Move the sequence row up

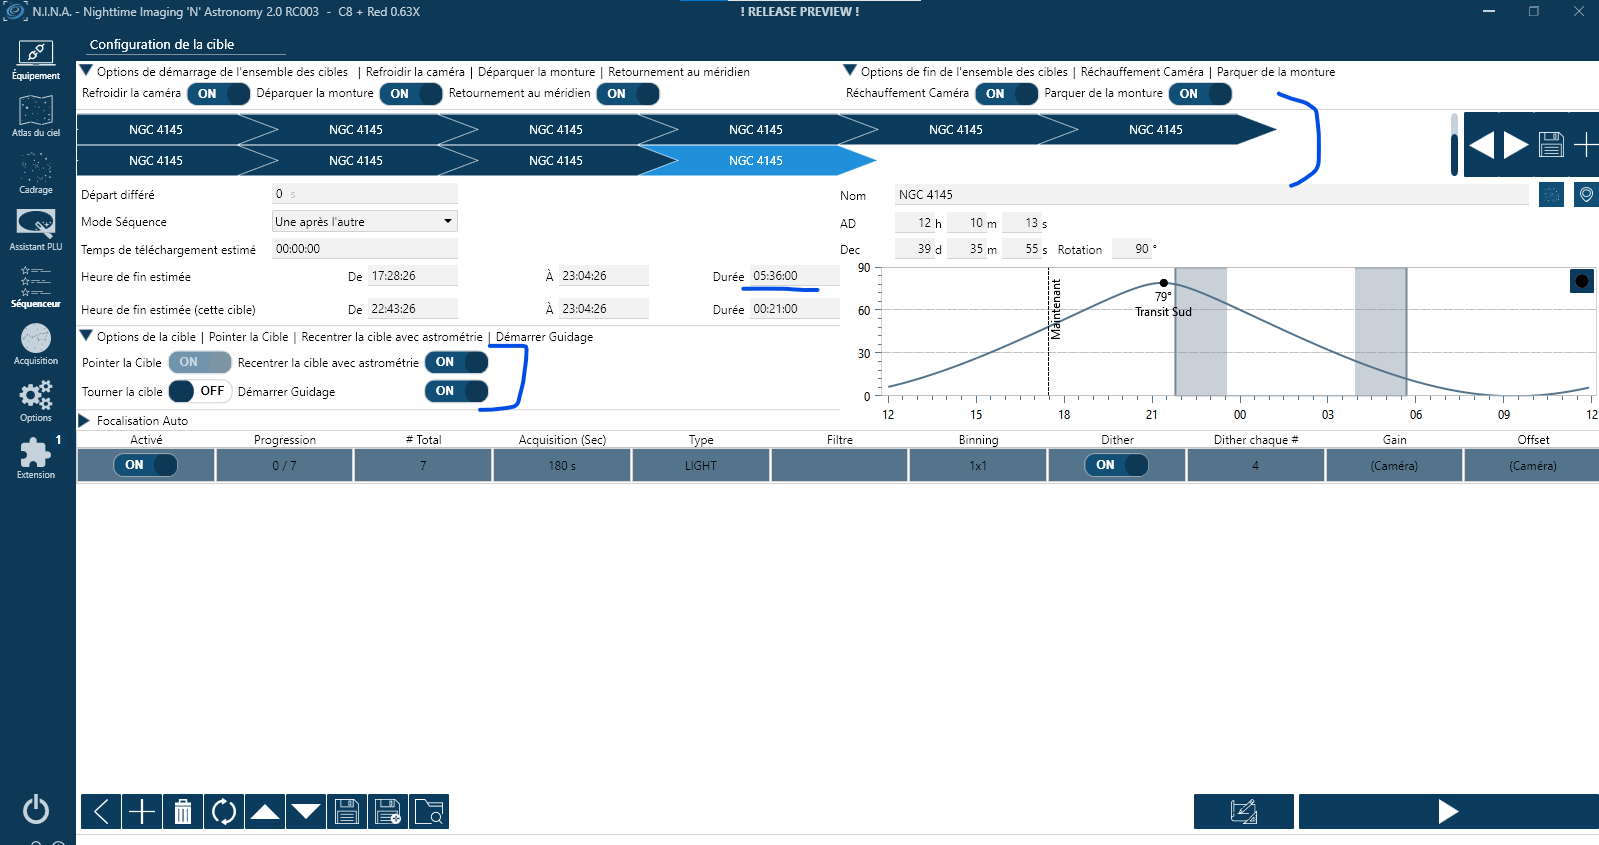[265, 812]
